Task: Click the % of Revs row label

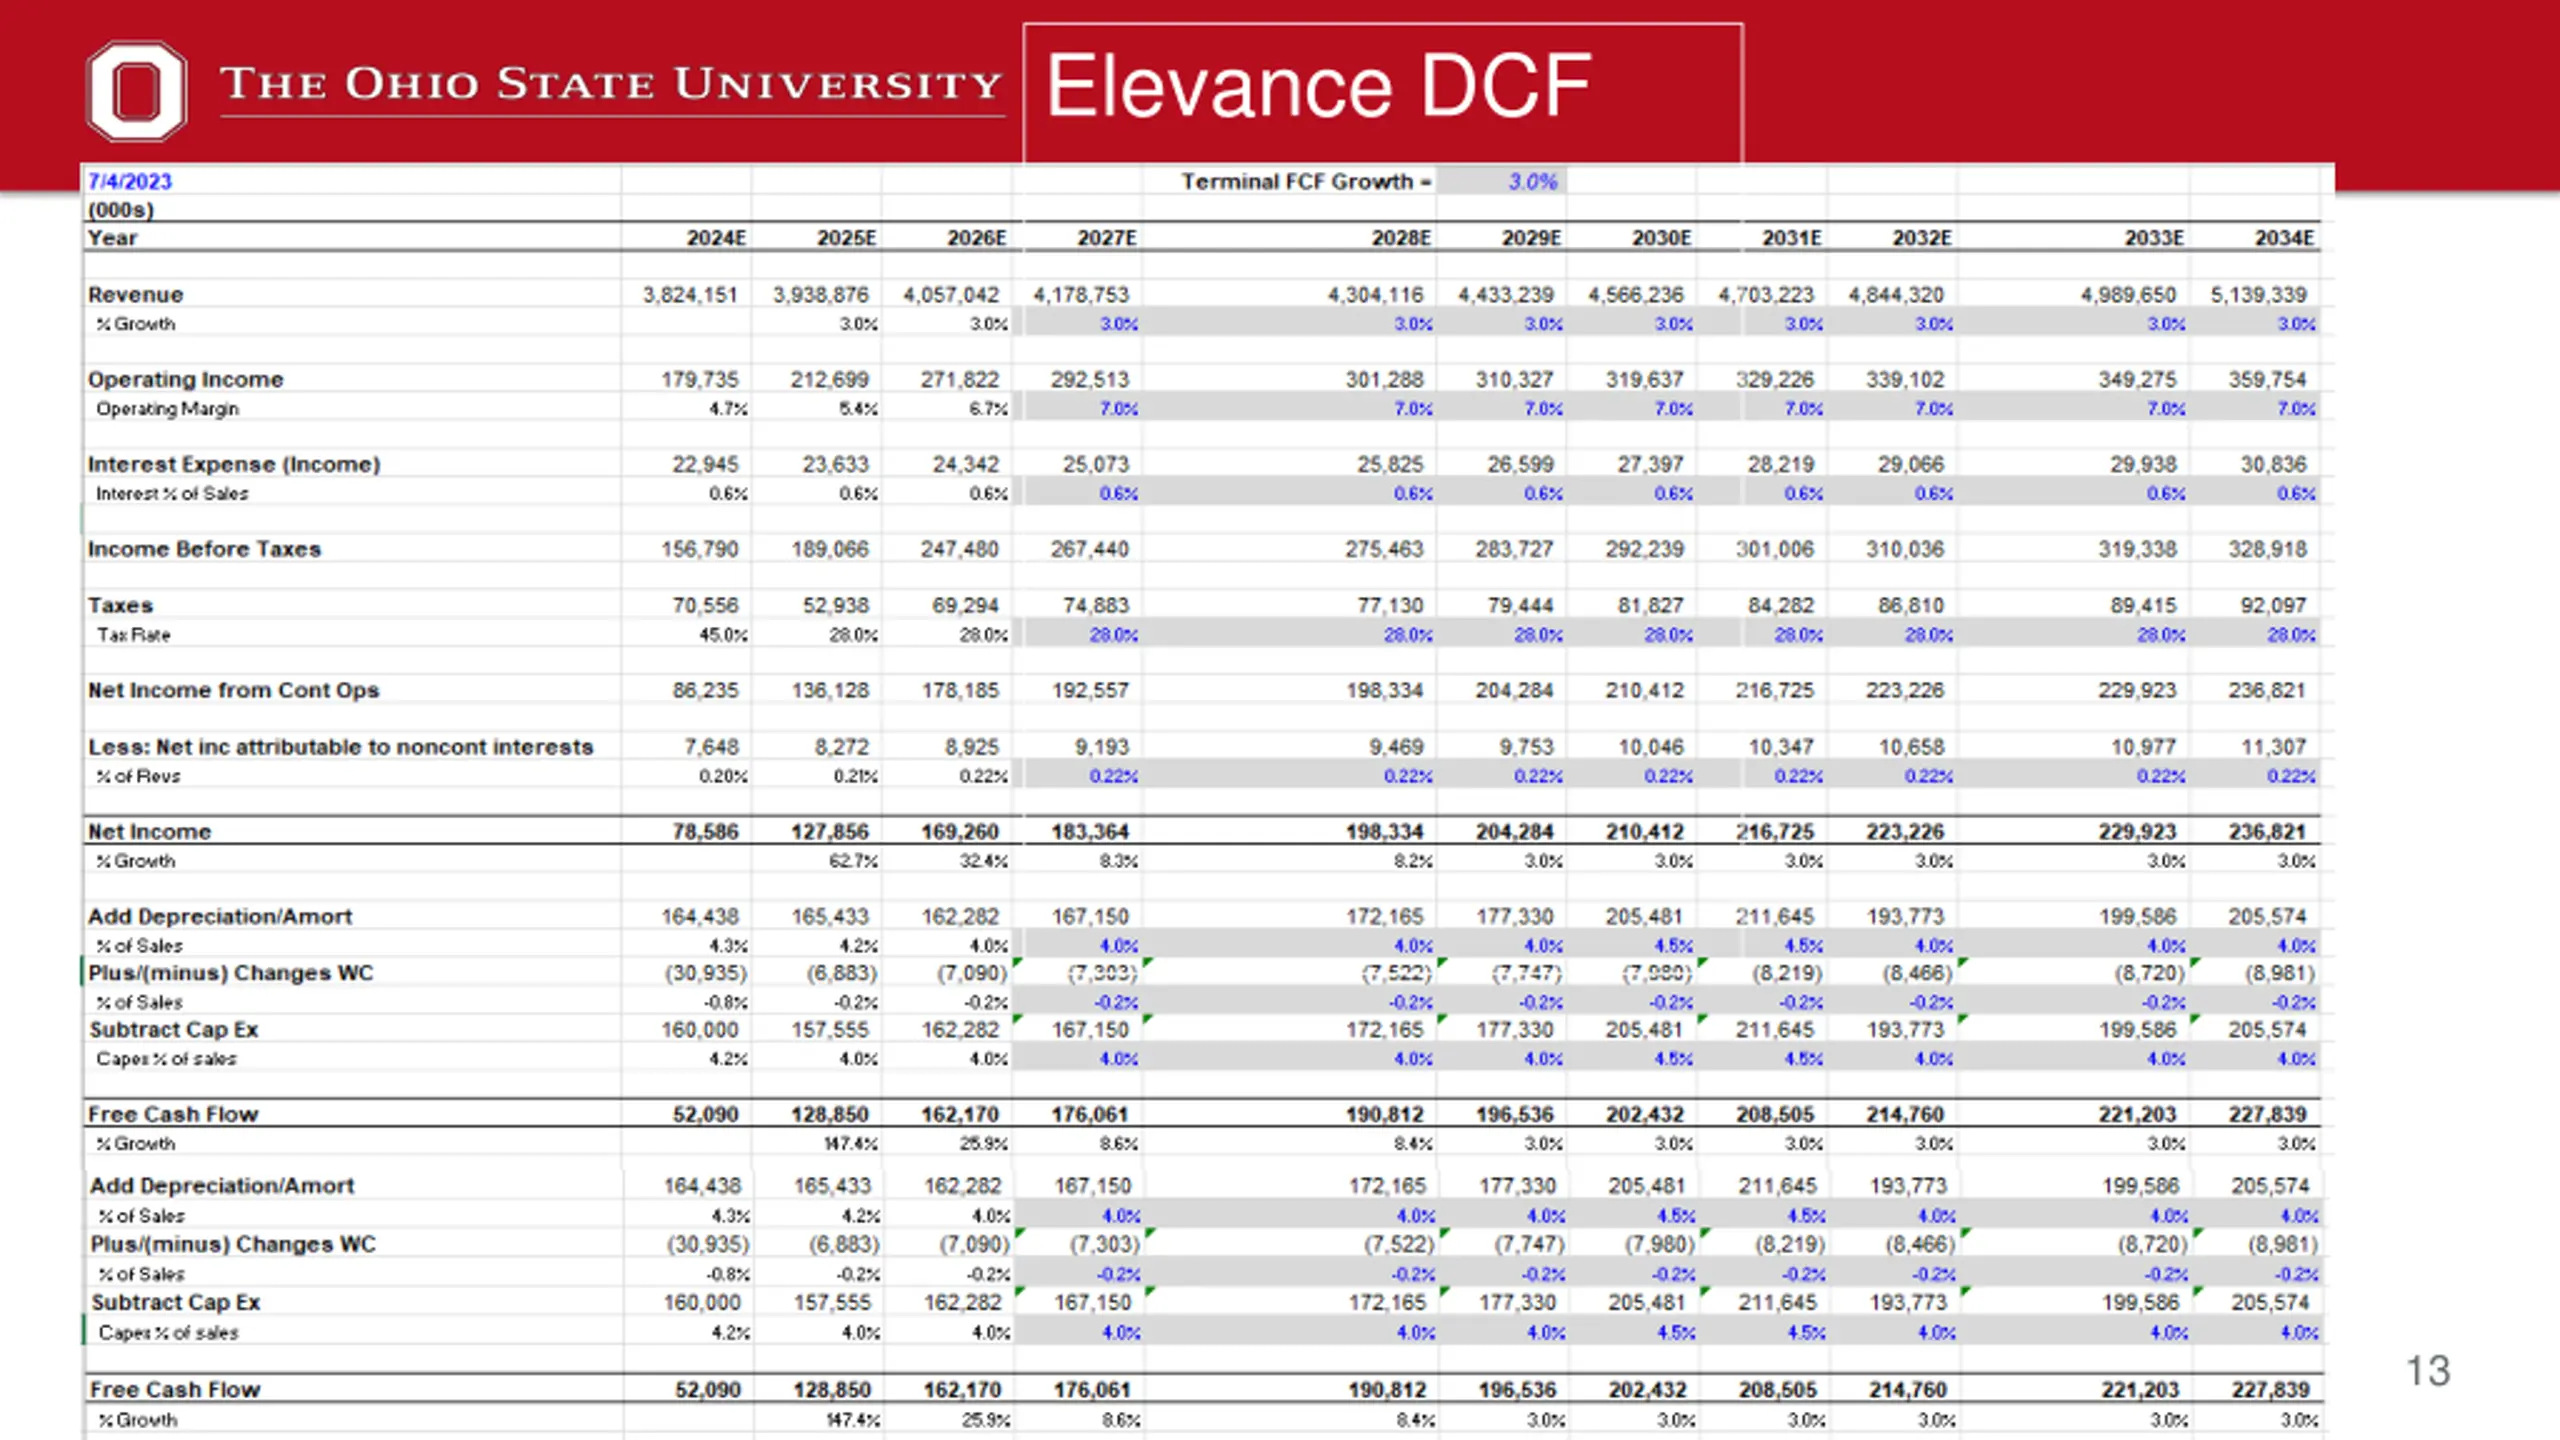Action: 138,776
